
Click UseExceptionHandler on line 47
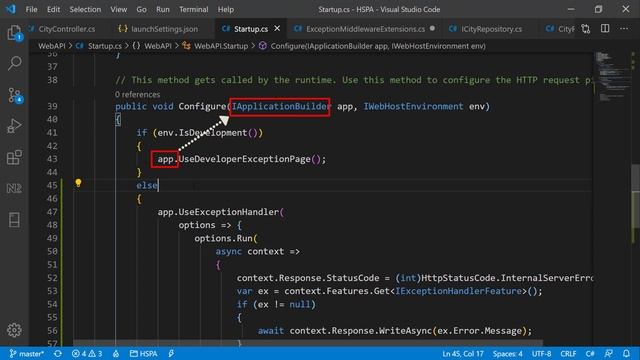229,212
